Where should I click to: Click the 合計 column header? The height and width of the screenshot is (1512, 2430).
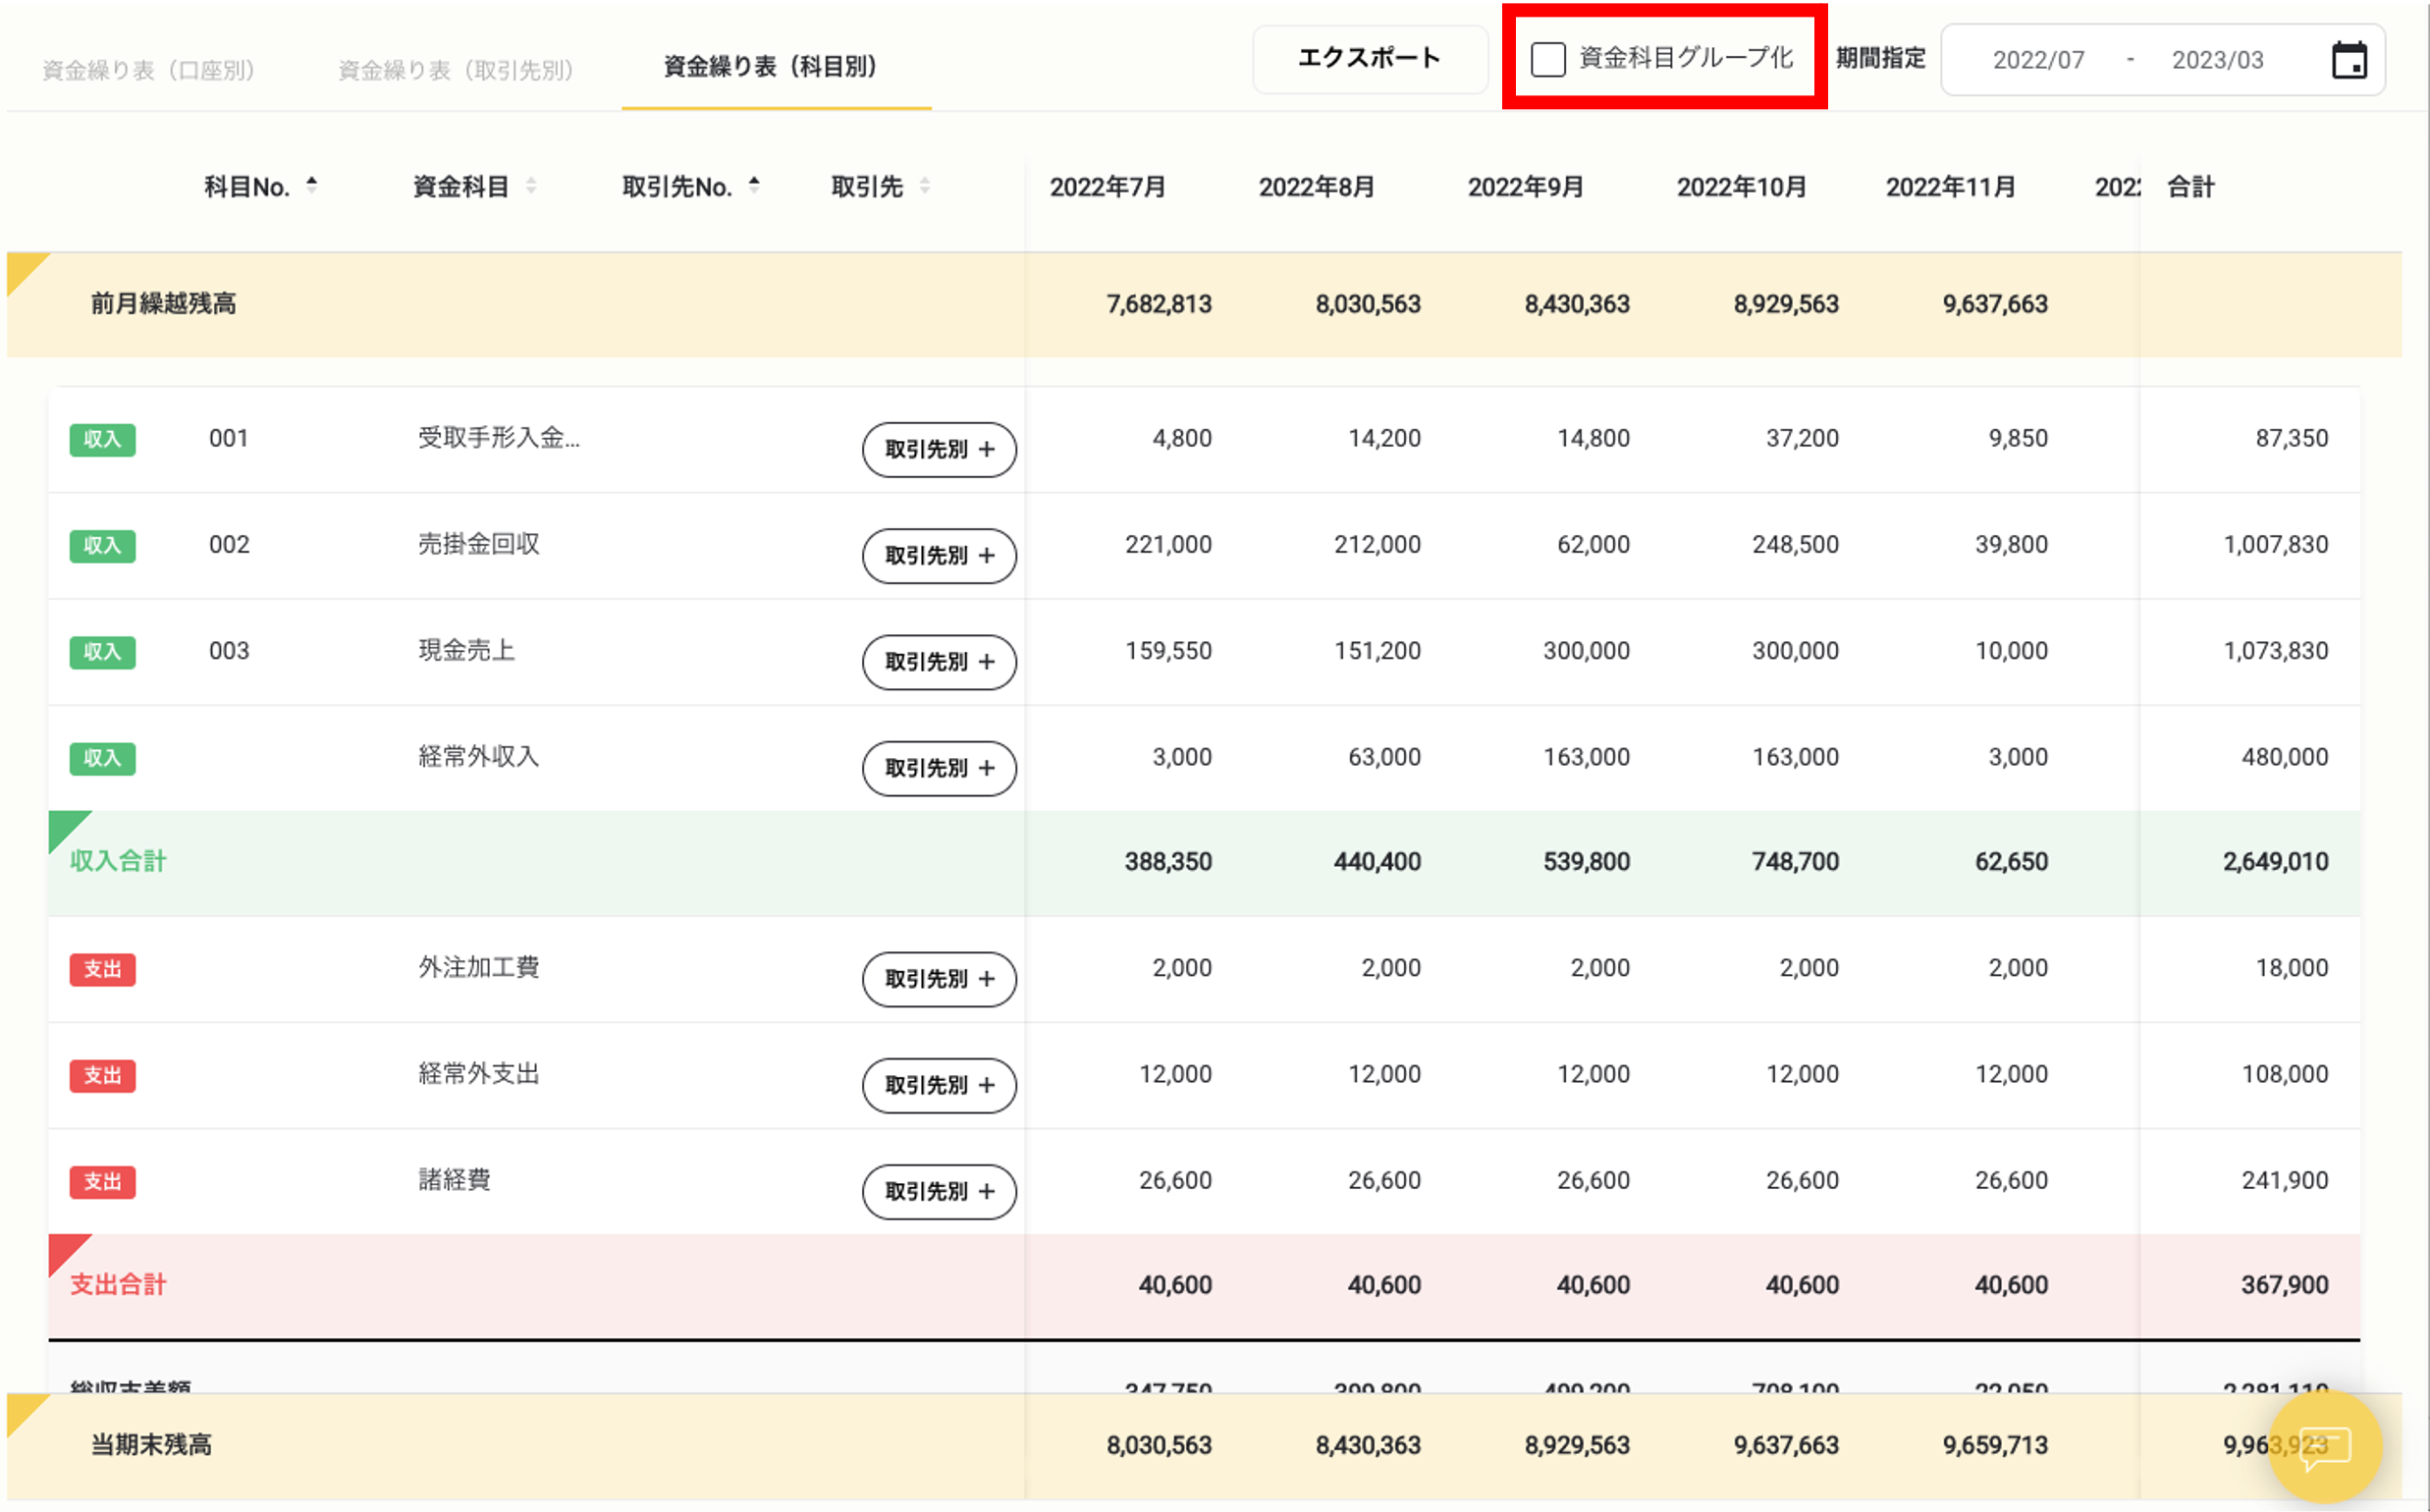point(2190,187)
